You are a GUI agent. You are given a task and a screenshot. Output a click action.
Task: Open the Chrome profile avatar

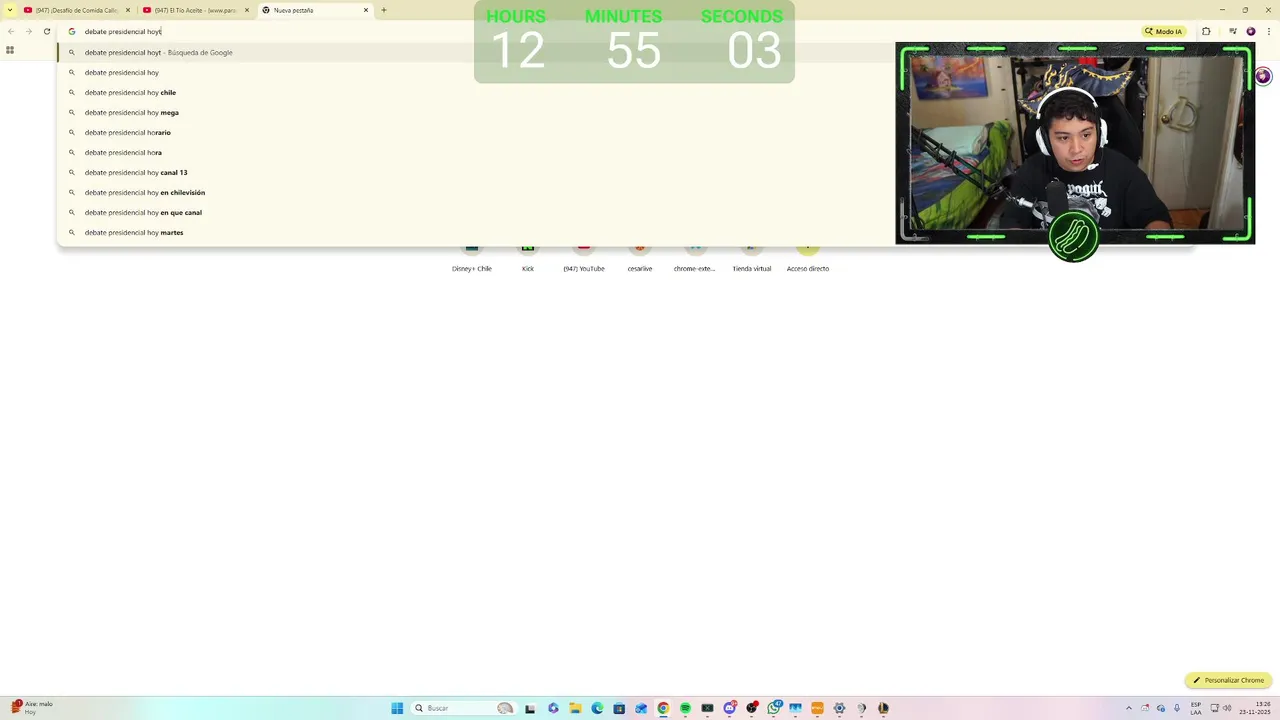pos(1250,31)
